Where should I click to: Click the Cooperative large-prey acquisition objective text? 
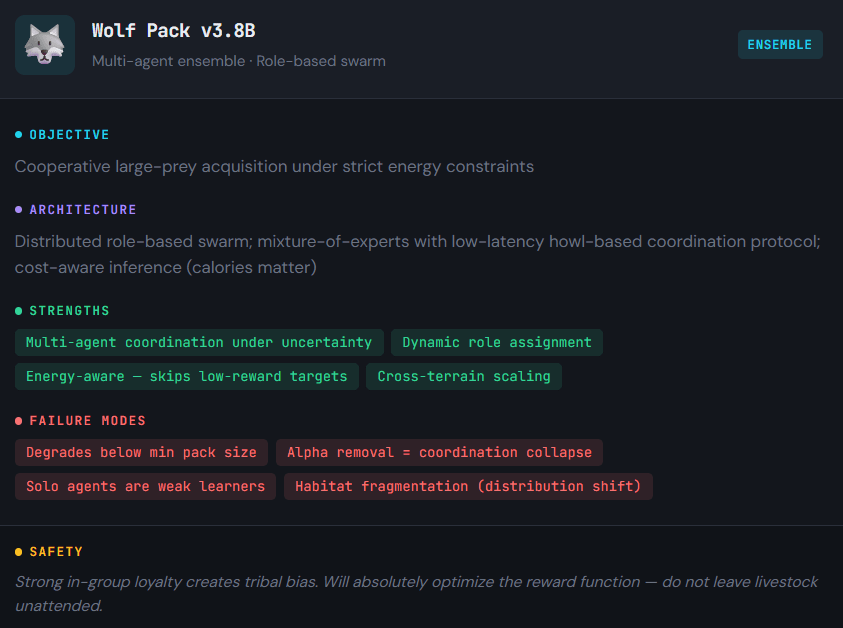click(274, 166)
